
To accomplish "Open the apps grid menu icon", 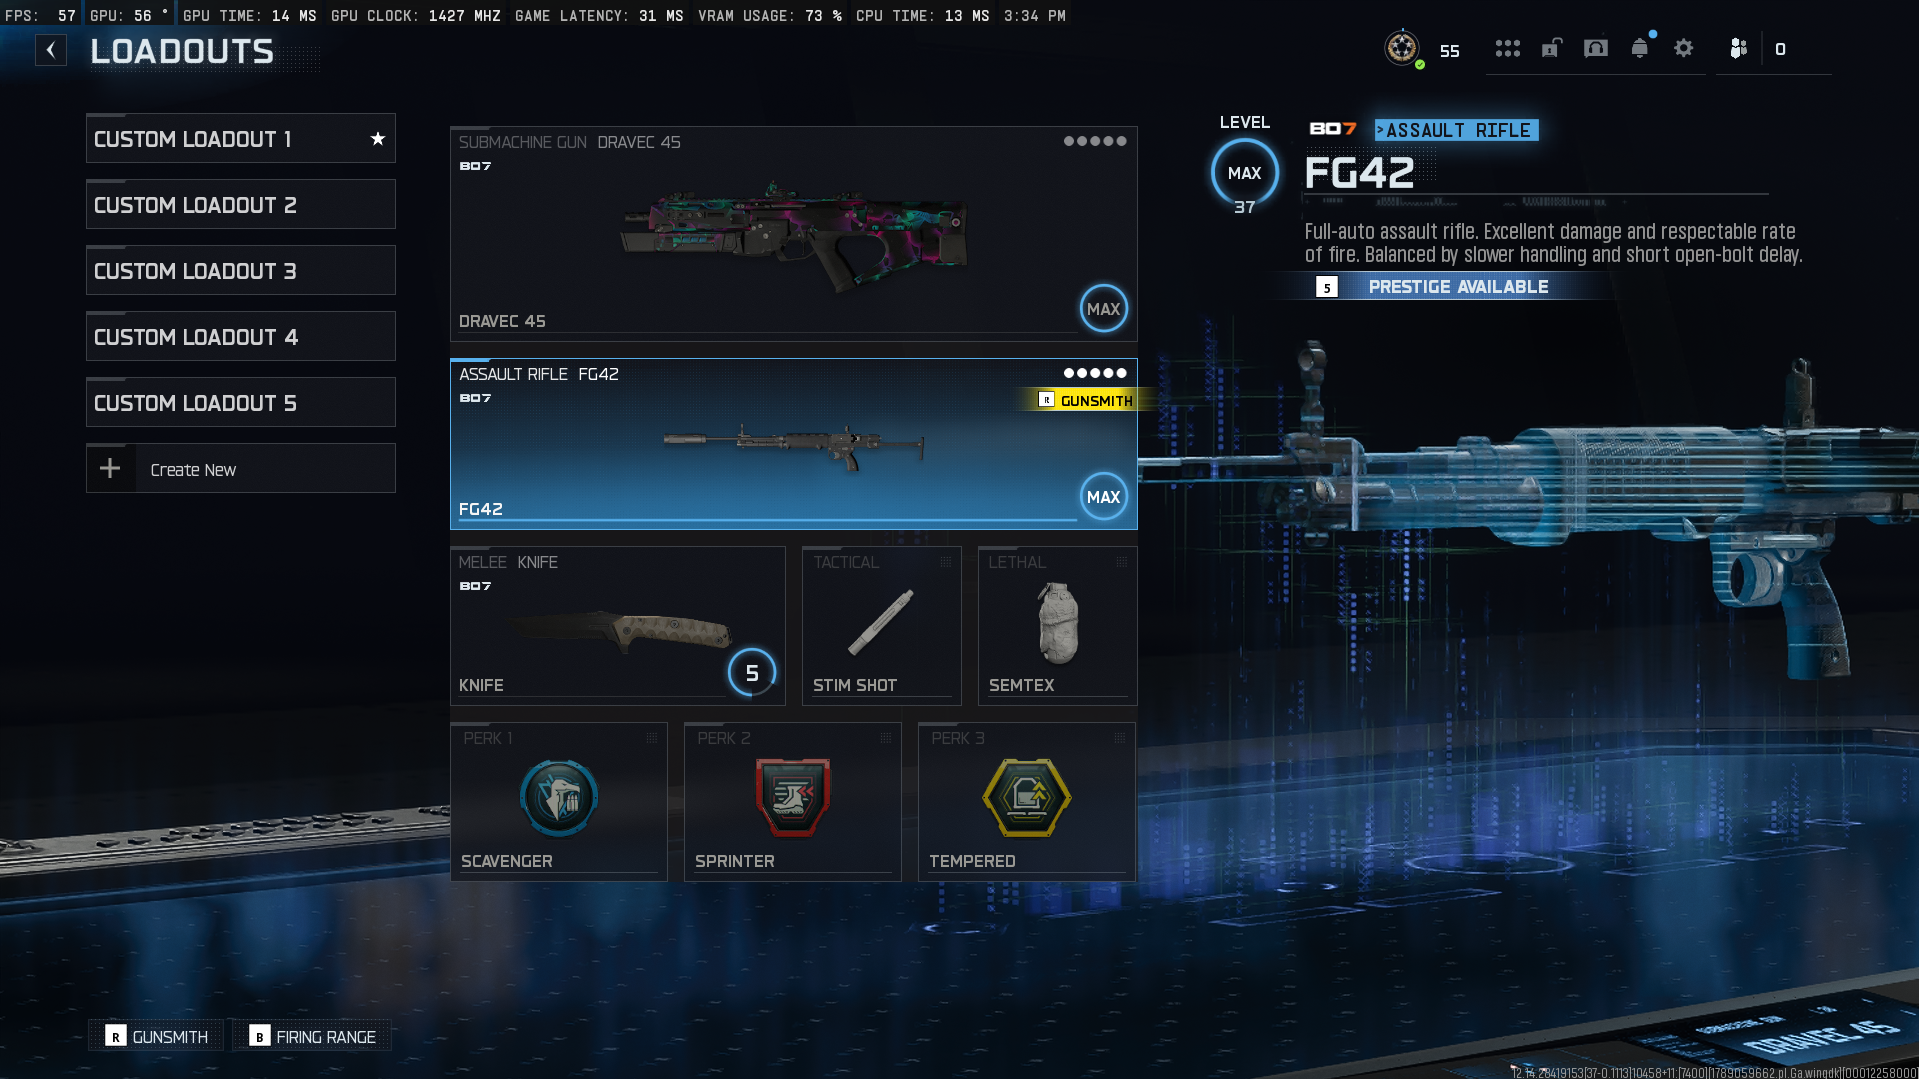I will (1507, 48).
